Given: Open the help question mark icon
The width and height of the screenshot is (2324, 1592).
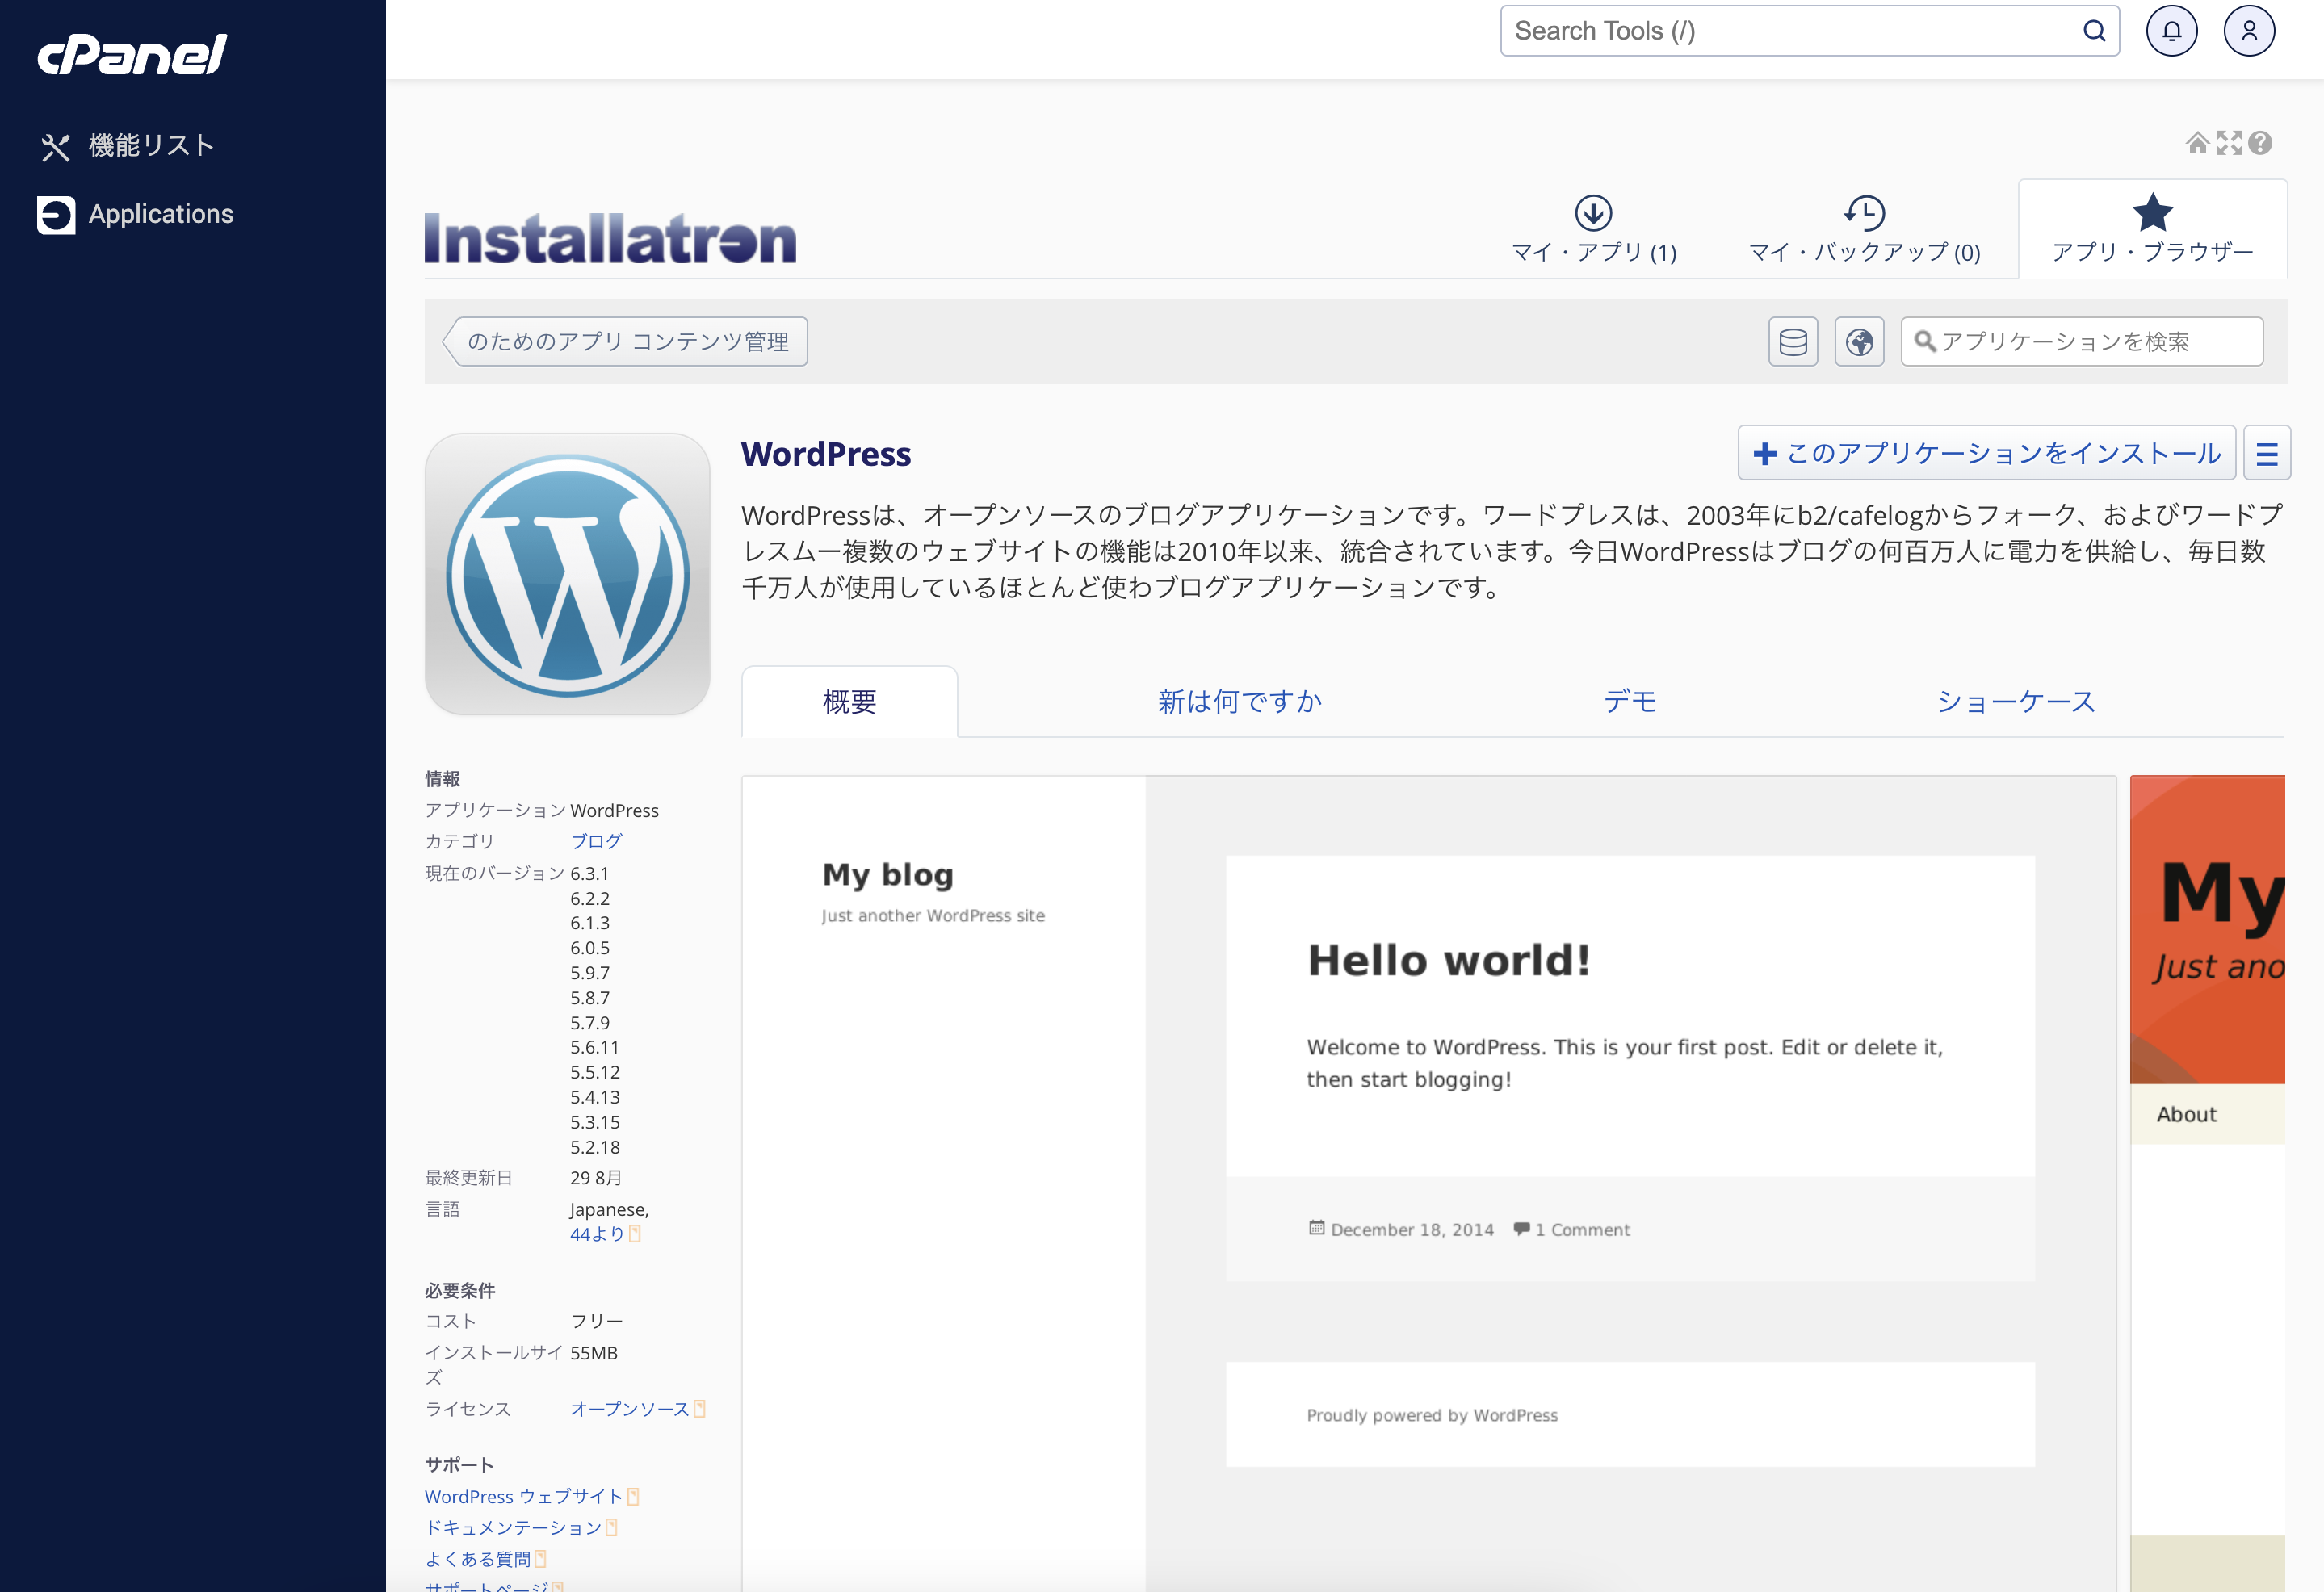Looking at the screenshot, I should [x=2260, y=143].
